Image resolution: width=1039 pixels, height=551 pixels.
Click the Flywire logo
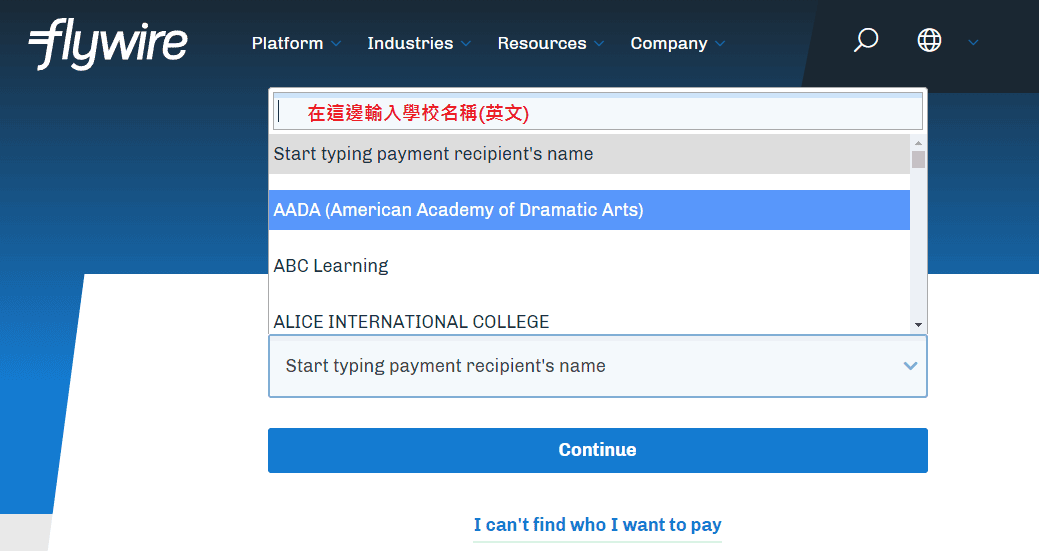tap(108, 43)
